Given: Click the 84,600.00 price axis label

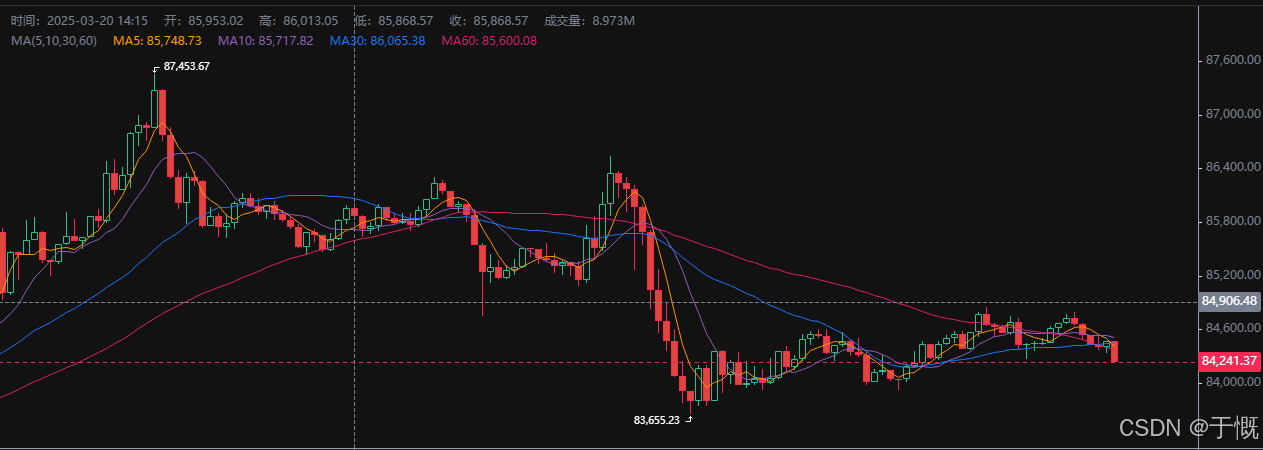Looking at the screenshot, I should click(1232, 328).
